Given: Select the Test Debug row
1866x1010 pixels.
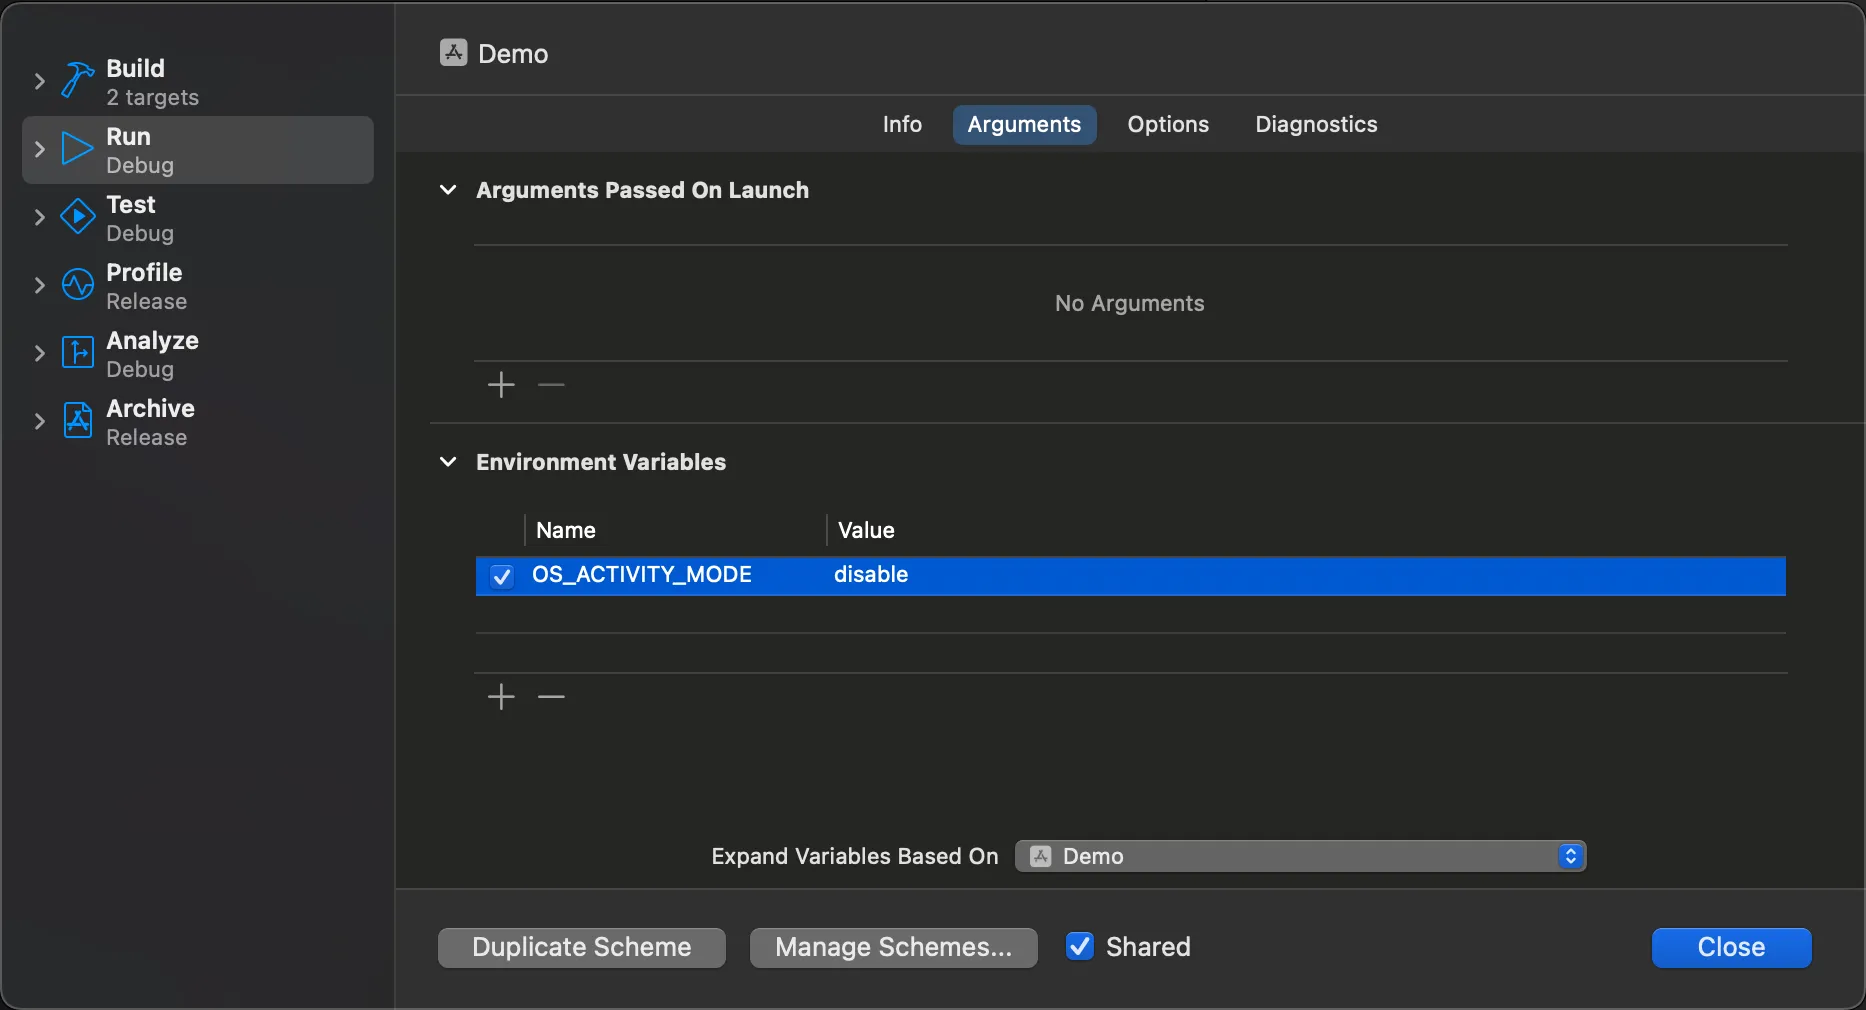Looking at the screenshot, I should [x=198, y=218].
